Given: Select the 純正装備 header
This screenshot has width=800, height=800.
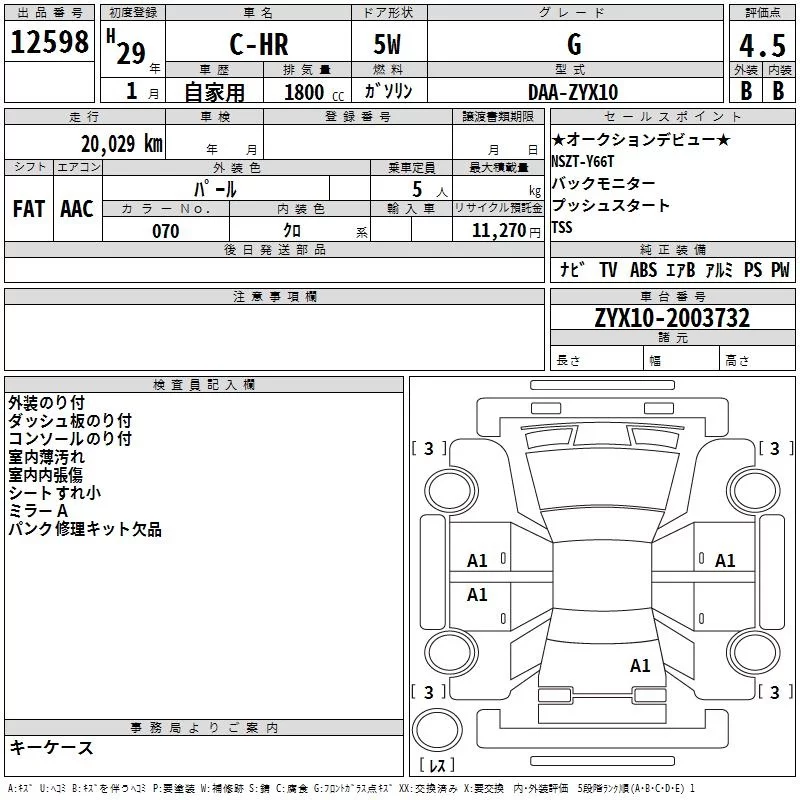Looking at the screenshot, I should [672, 249].
